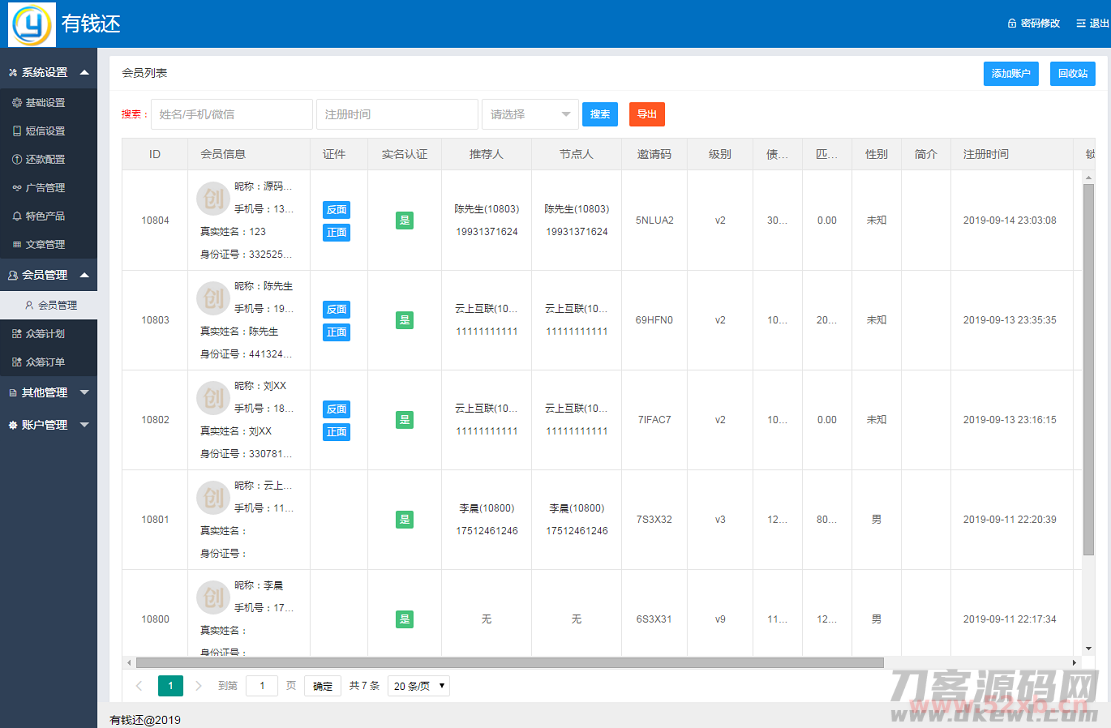
Task: Click the 添加账户 button
Action: pyautogui.click(x=1011, y=74)
